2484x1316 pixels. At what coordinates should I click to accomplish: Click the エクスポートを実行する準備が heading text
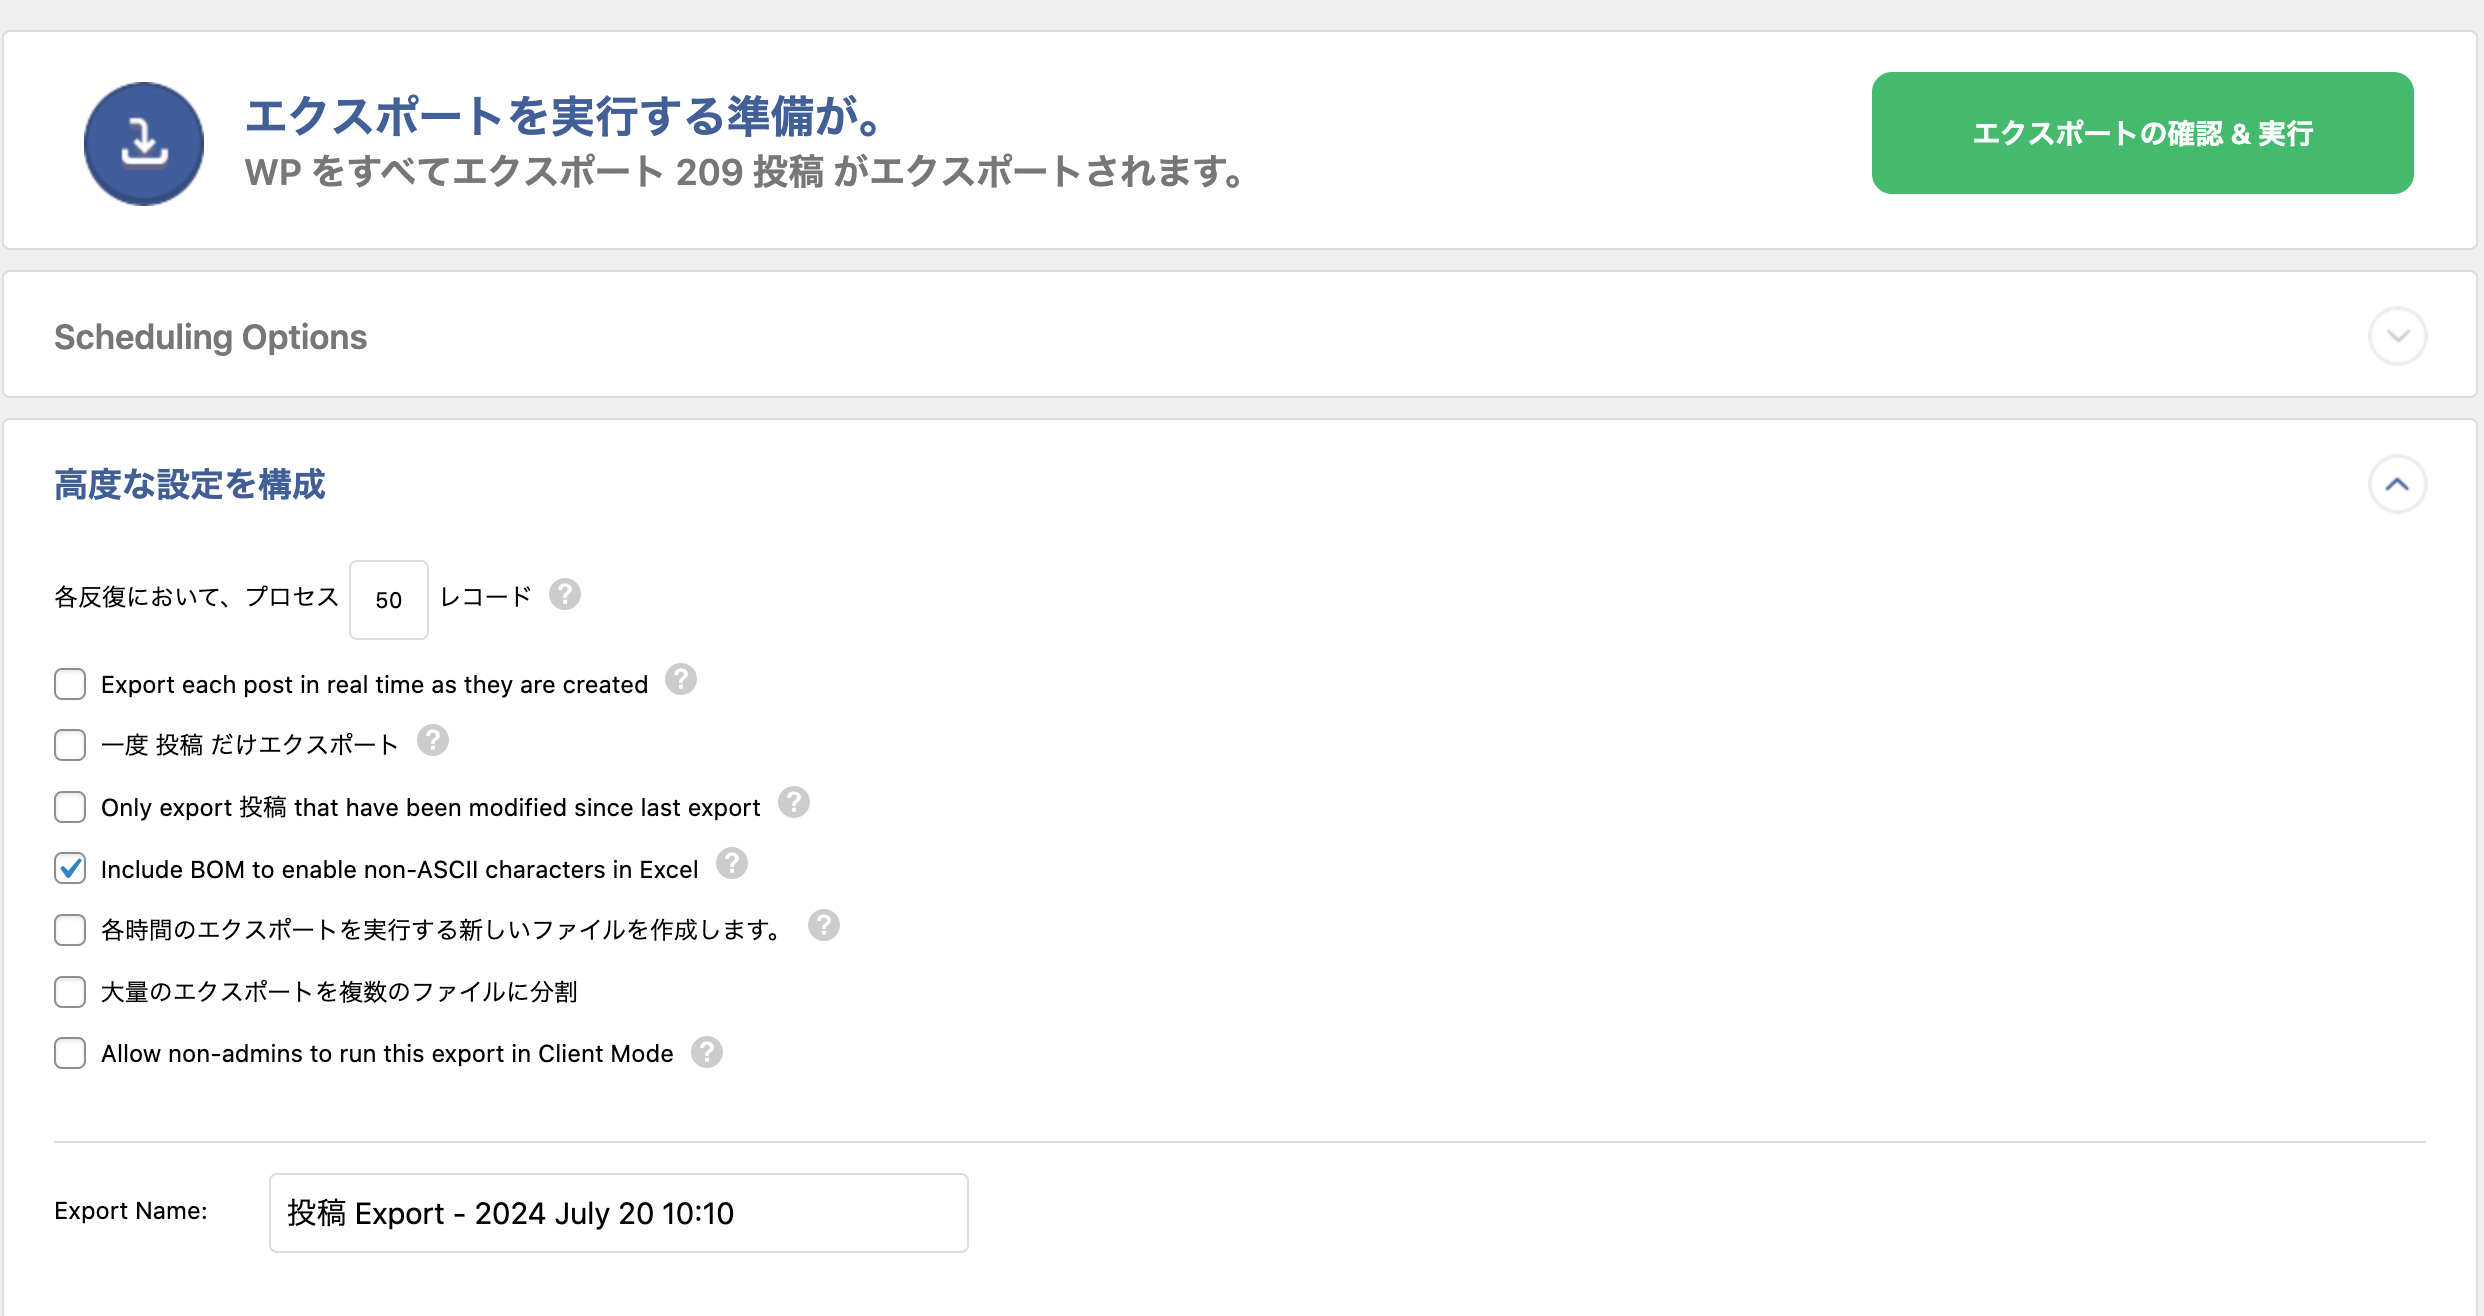coord(564,116)
